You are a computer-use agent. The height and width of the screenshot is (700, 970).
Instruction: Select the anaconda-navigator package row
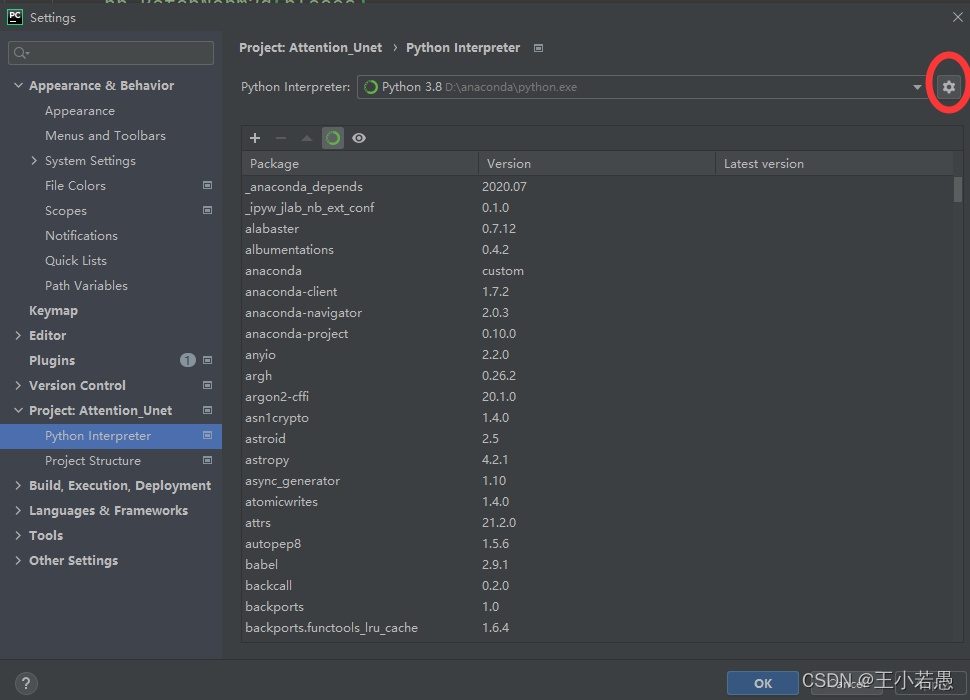coord(598,313)
